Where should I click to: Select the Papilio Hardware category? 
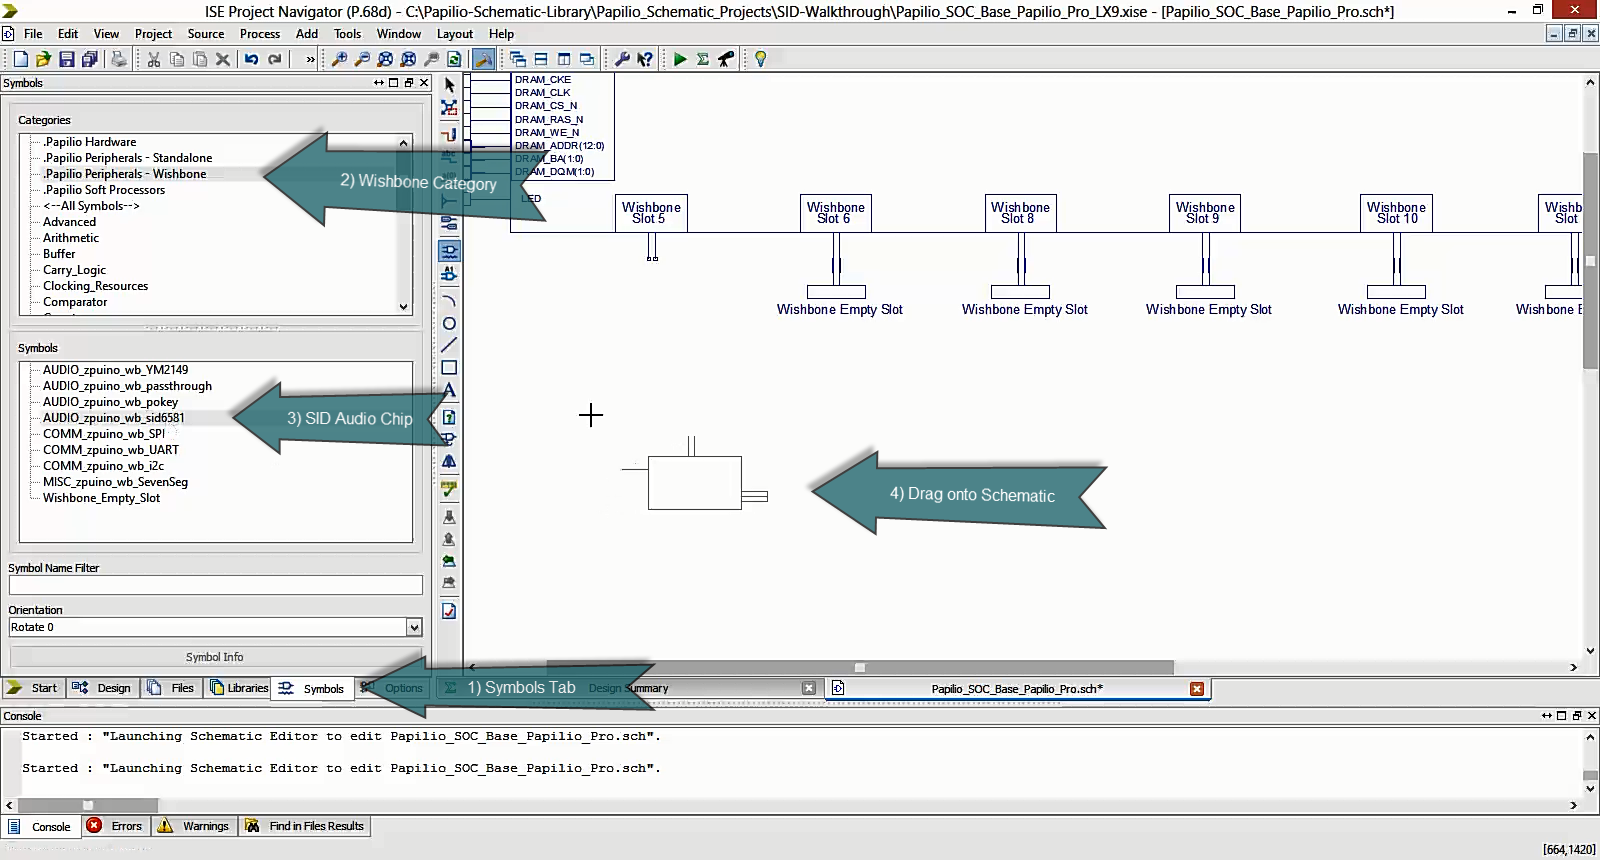(90, 142)
